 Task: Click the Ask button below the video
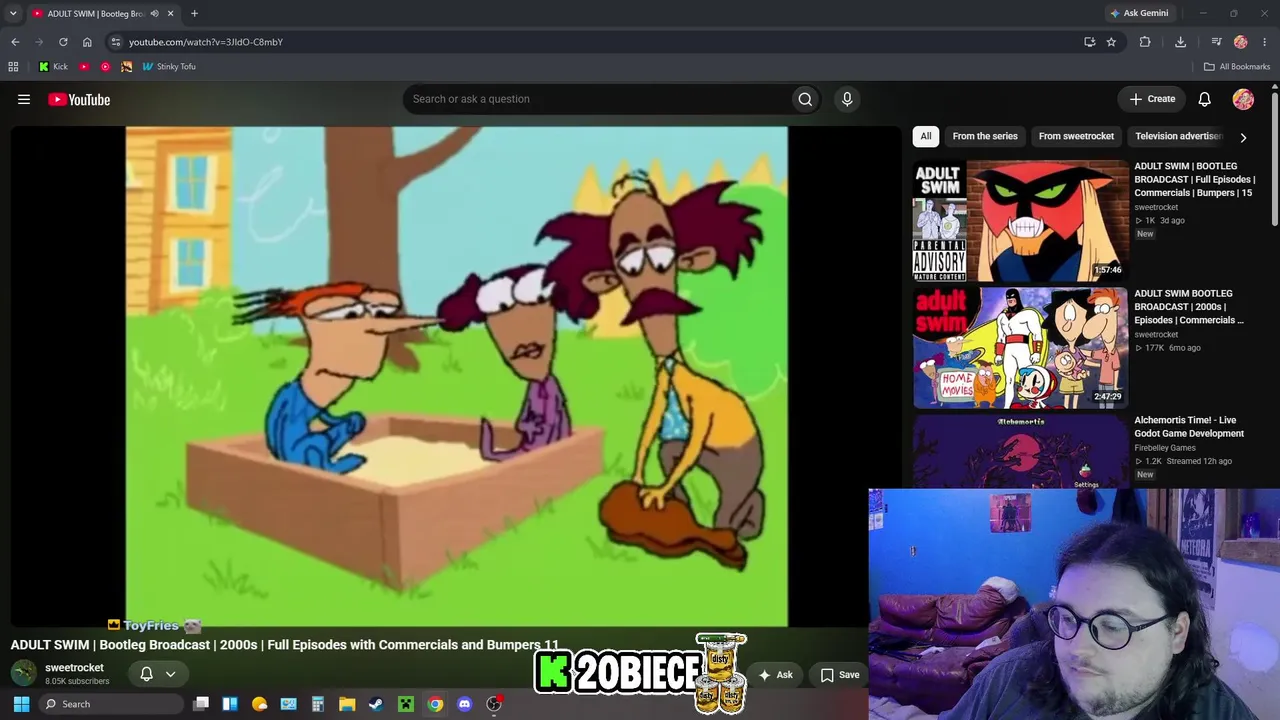point(775,675)
